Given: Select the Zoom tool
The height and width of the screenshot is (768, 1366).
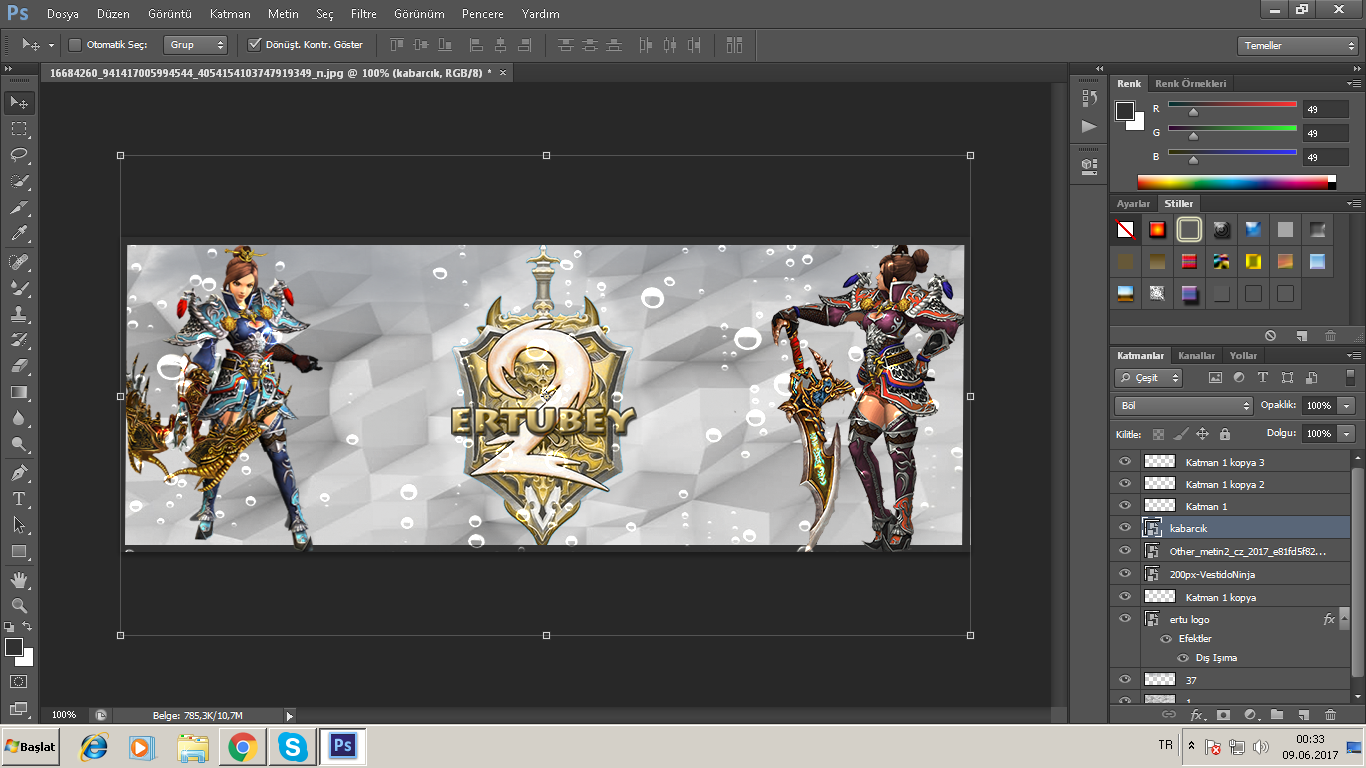Looking at the screenshot, I should [19, 606].
